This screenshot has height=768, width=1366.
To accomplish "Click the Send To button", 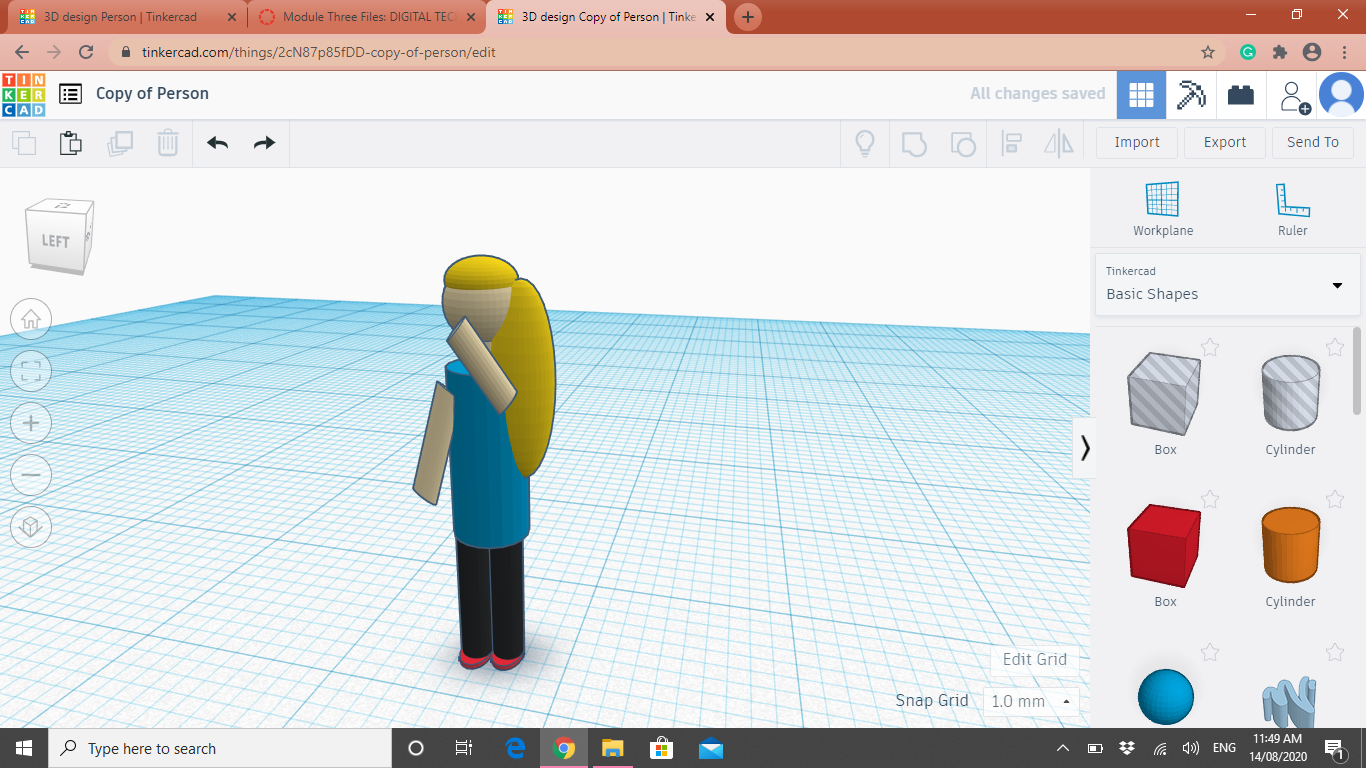I will [x=1313, y=142].
